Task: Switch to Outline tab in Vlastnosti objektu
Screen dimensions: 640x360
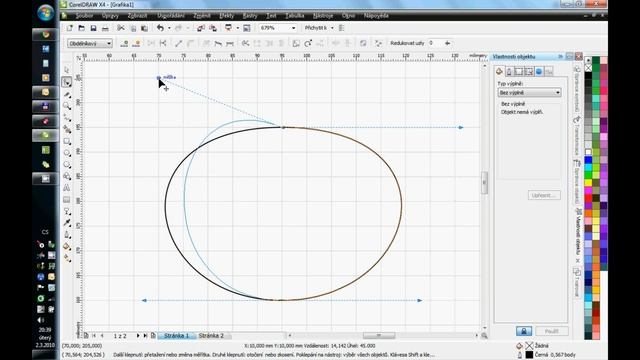Action: coord(509,71)
